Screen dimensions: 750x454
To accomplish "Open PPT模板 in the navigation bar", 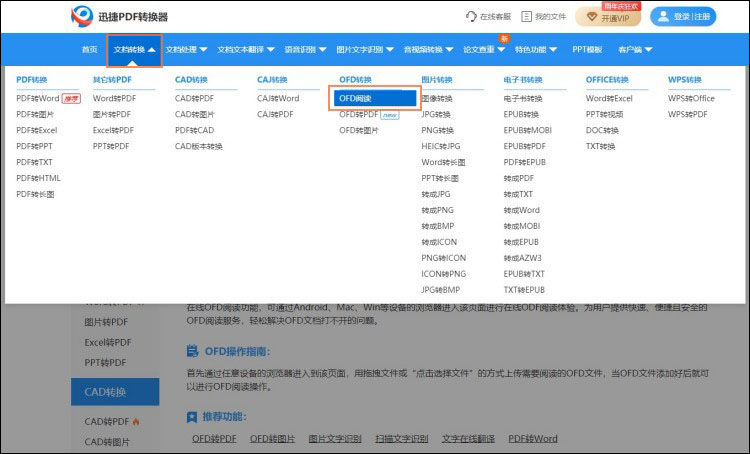I will tap(587, 49).
